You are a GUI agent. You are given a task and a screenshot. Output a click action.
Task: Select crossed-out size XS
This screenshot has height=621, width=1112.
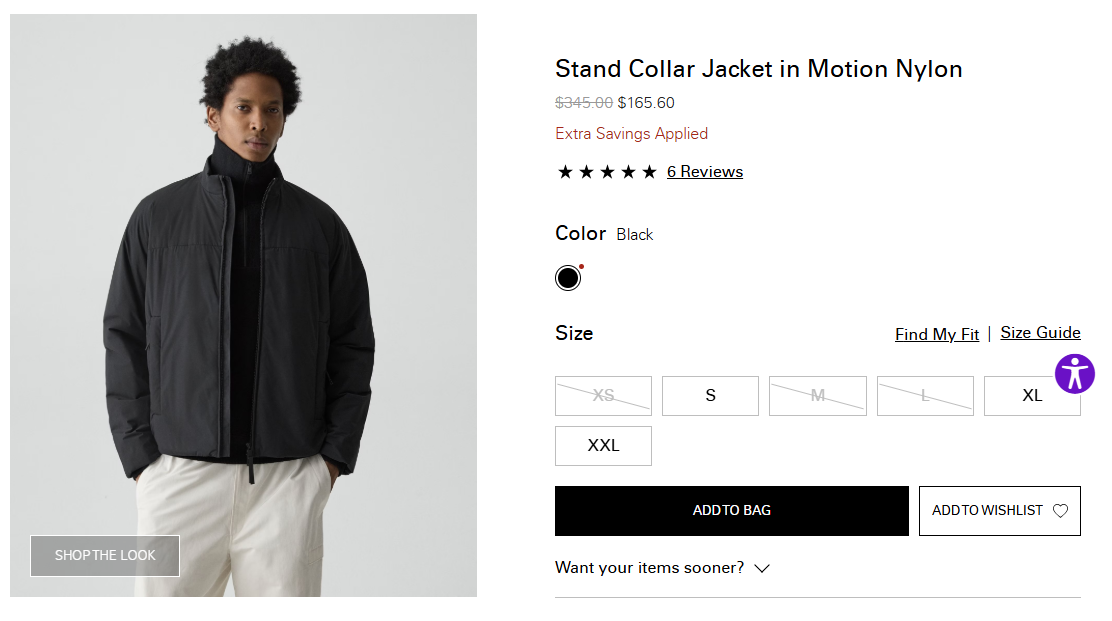(x=603, y=396)
